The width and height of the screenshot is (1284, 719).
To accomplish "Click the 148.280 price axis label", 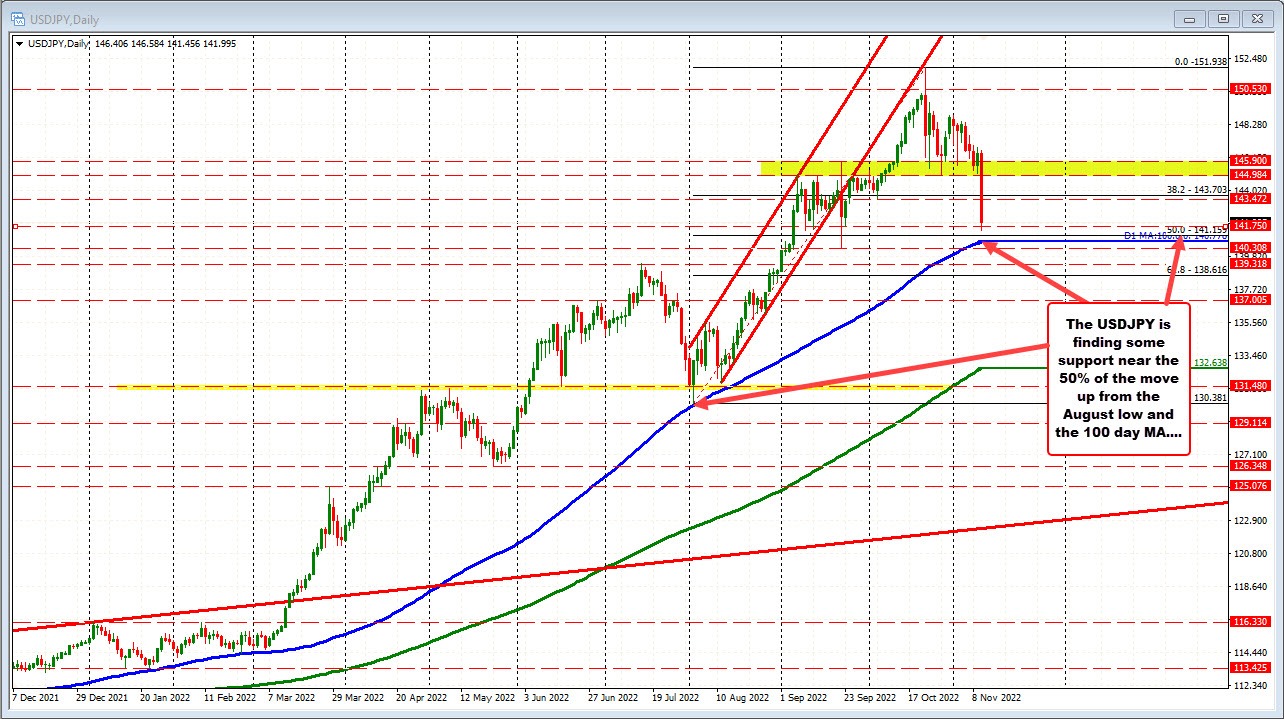I will [1250, 124].
